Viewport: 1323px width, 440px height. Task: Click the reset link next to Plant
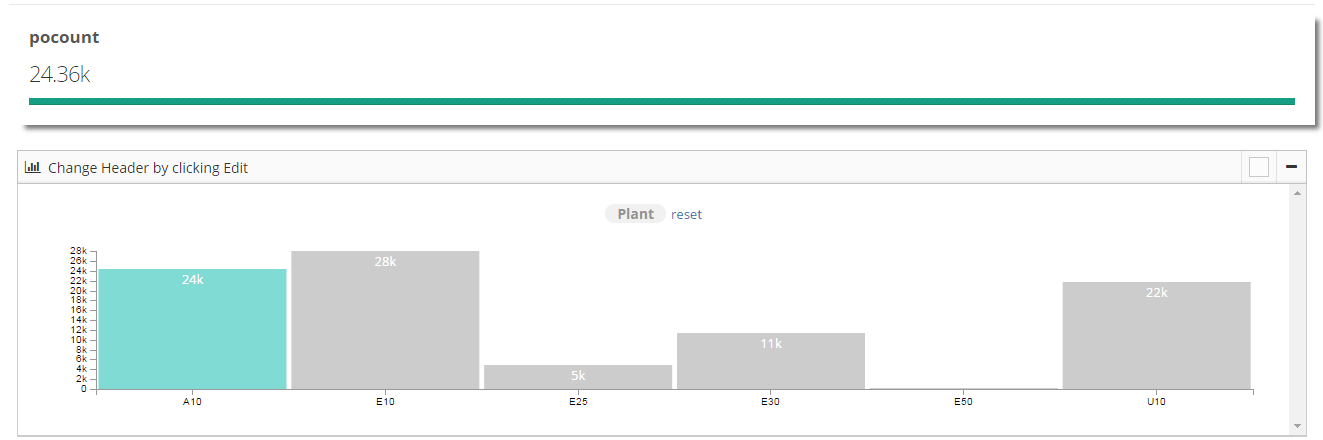coord(686,214)
